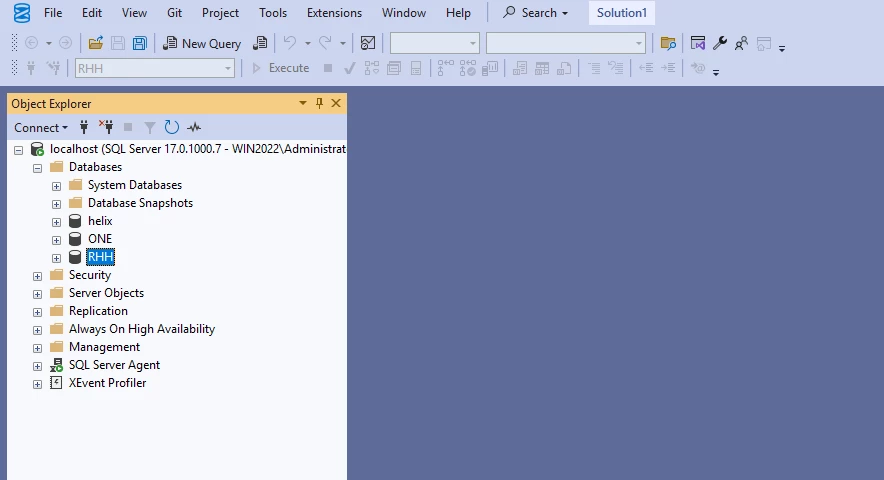
Task: Open the Object Explorer window position dropdown
Action: (x=303, y=103)
